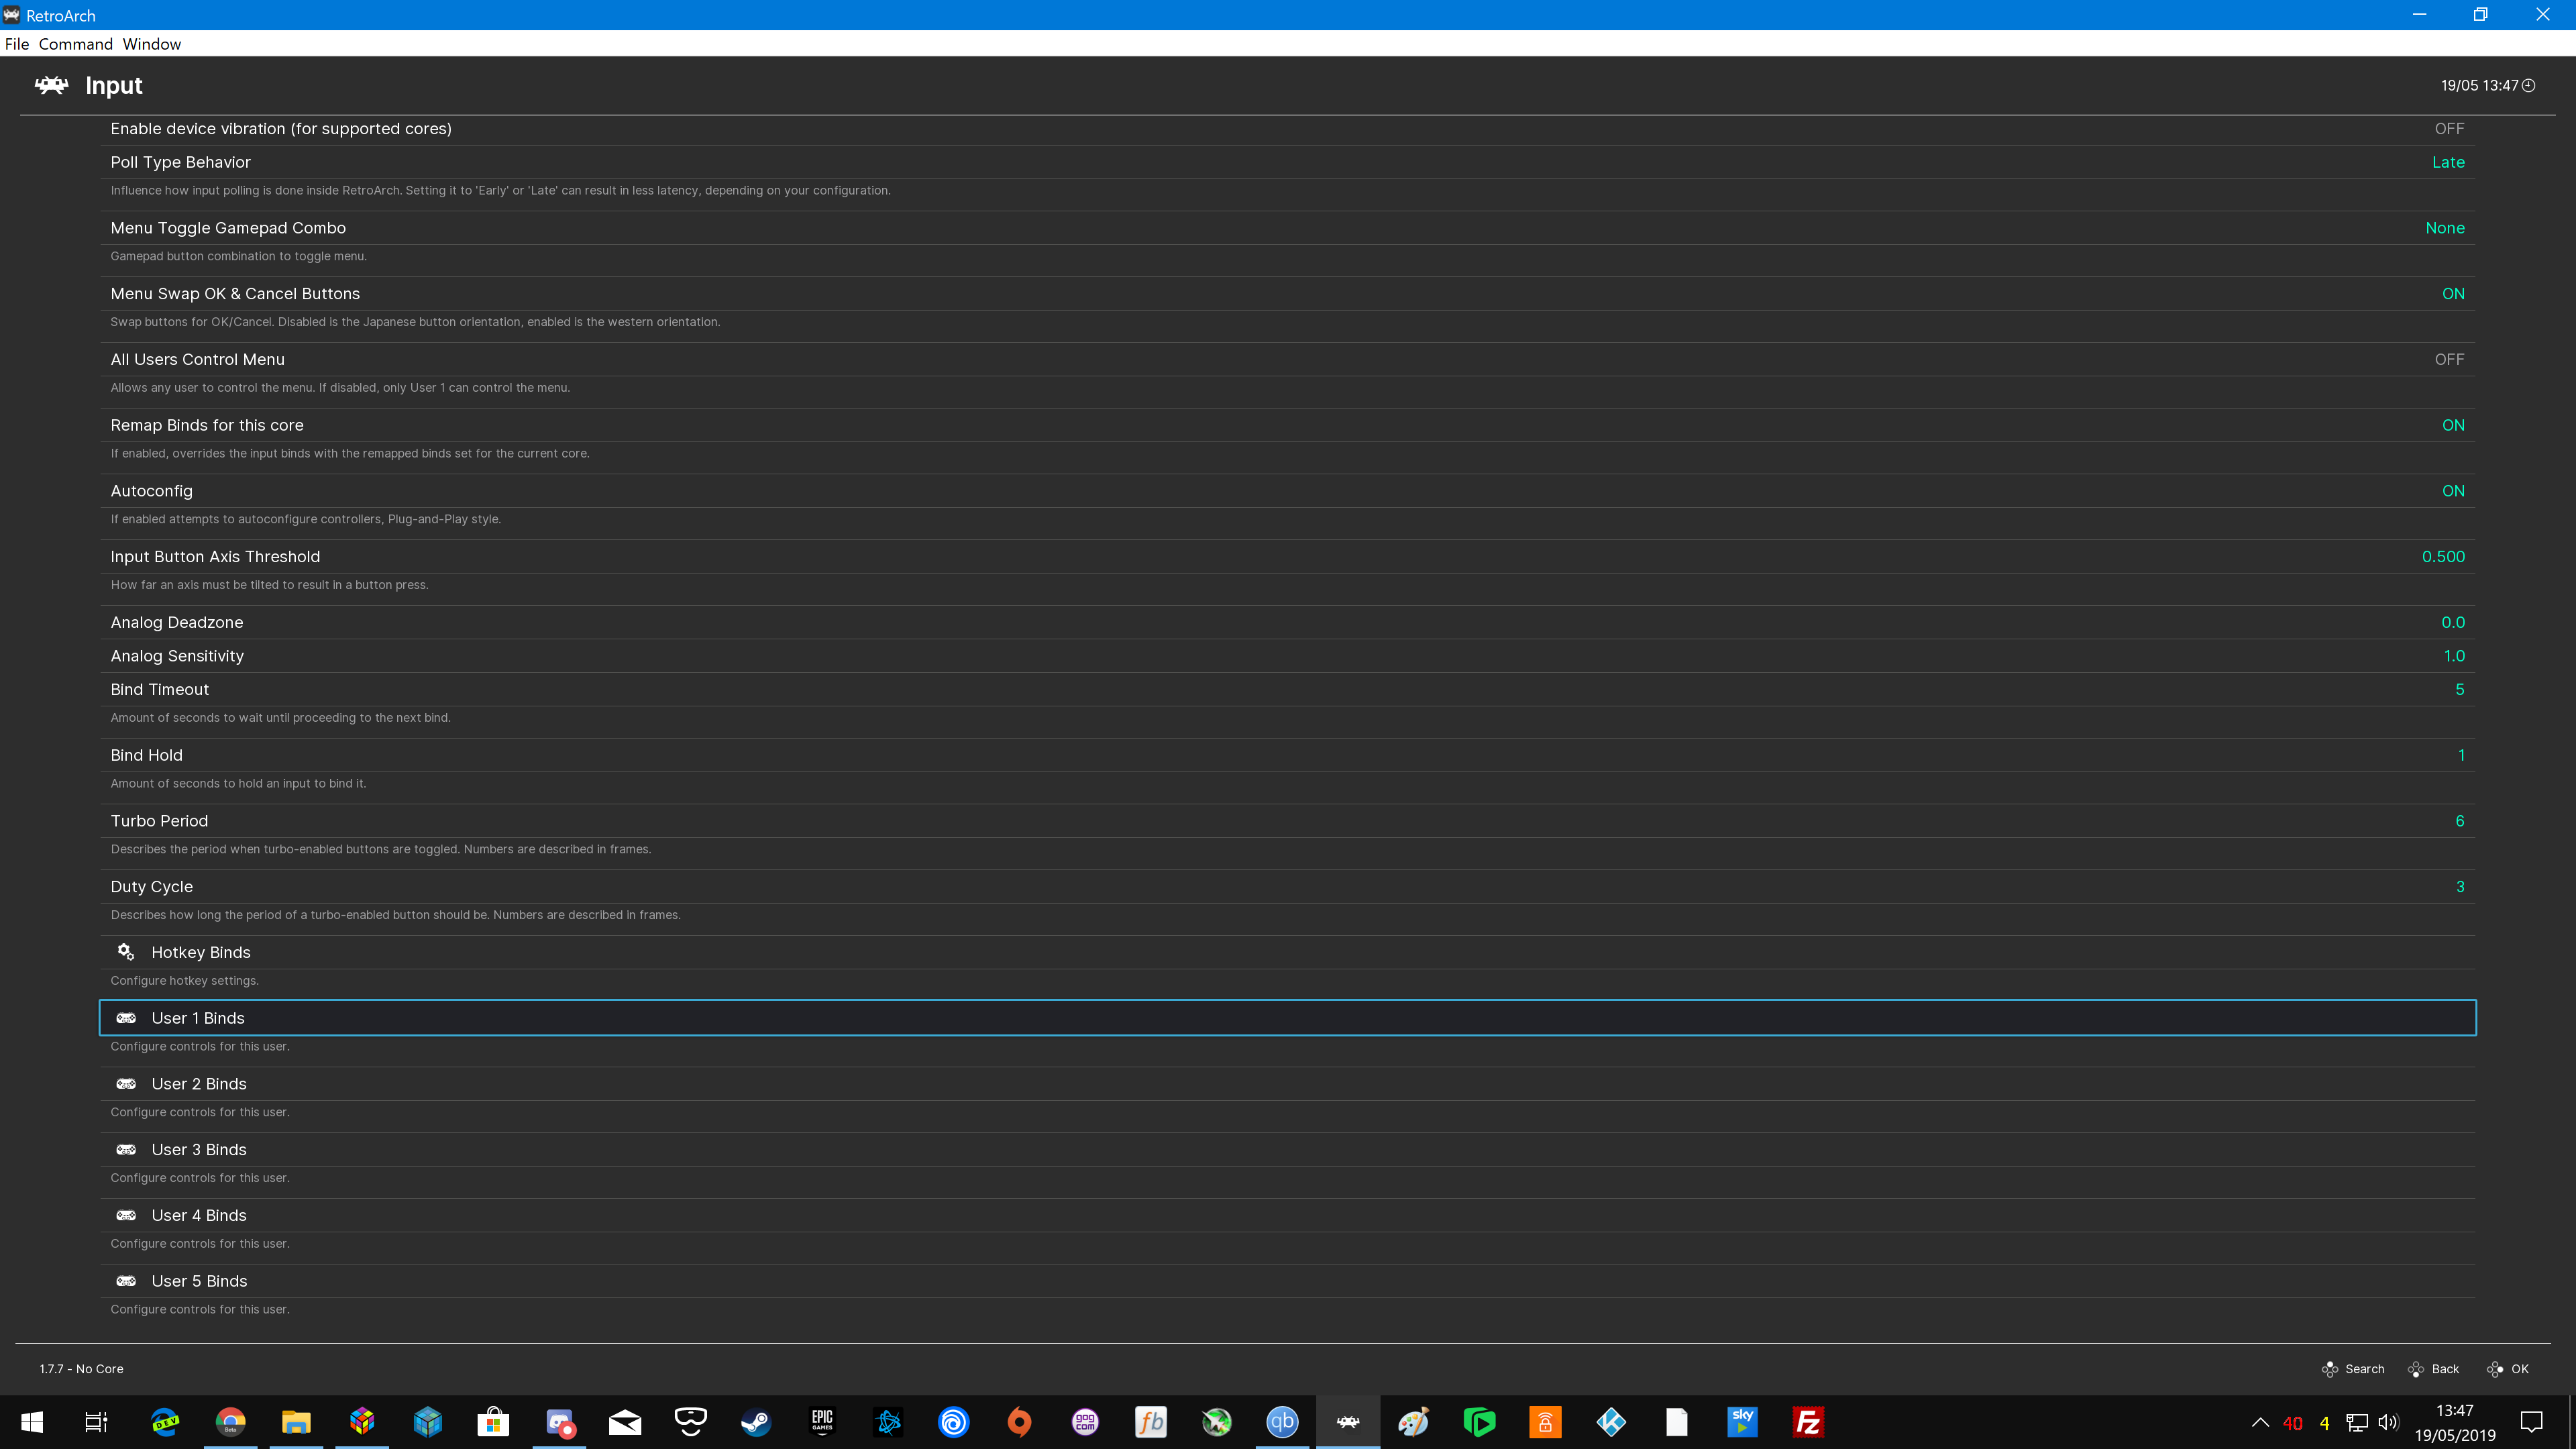Screen dimensions: 2576x1449
Task: Toggle Menu Swap OK & Cancel Buttons ON value
Action: coord(2453,293)
